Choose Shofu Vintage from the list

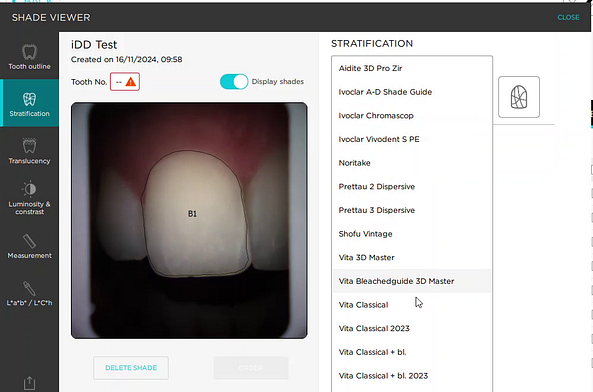pos(412,234)
